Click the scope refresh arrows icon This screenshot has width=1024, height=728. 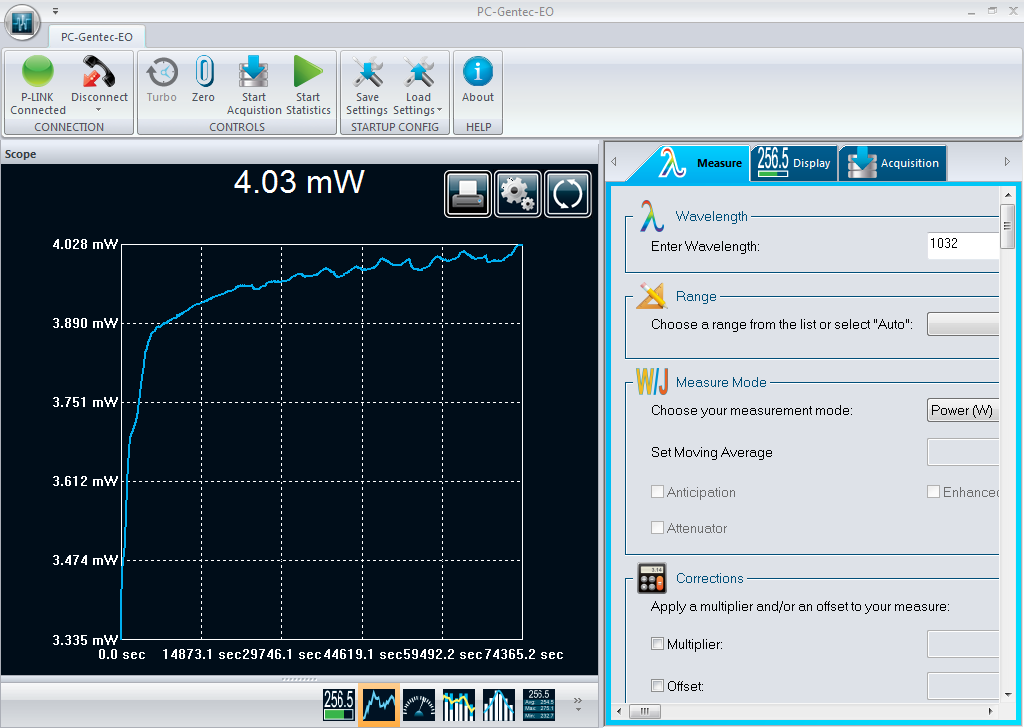[x=567, y=193]
